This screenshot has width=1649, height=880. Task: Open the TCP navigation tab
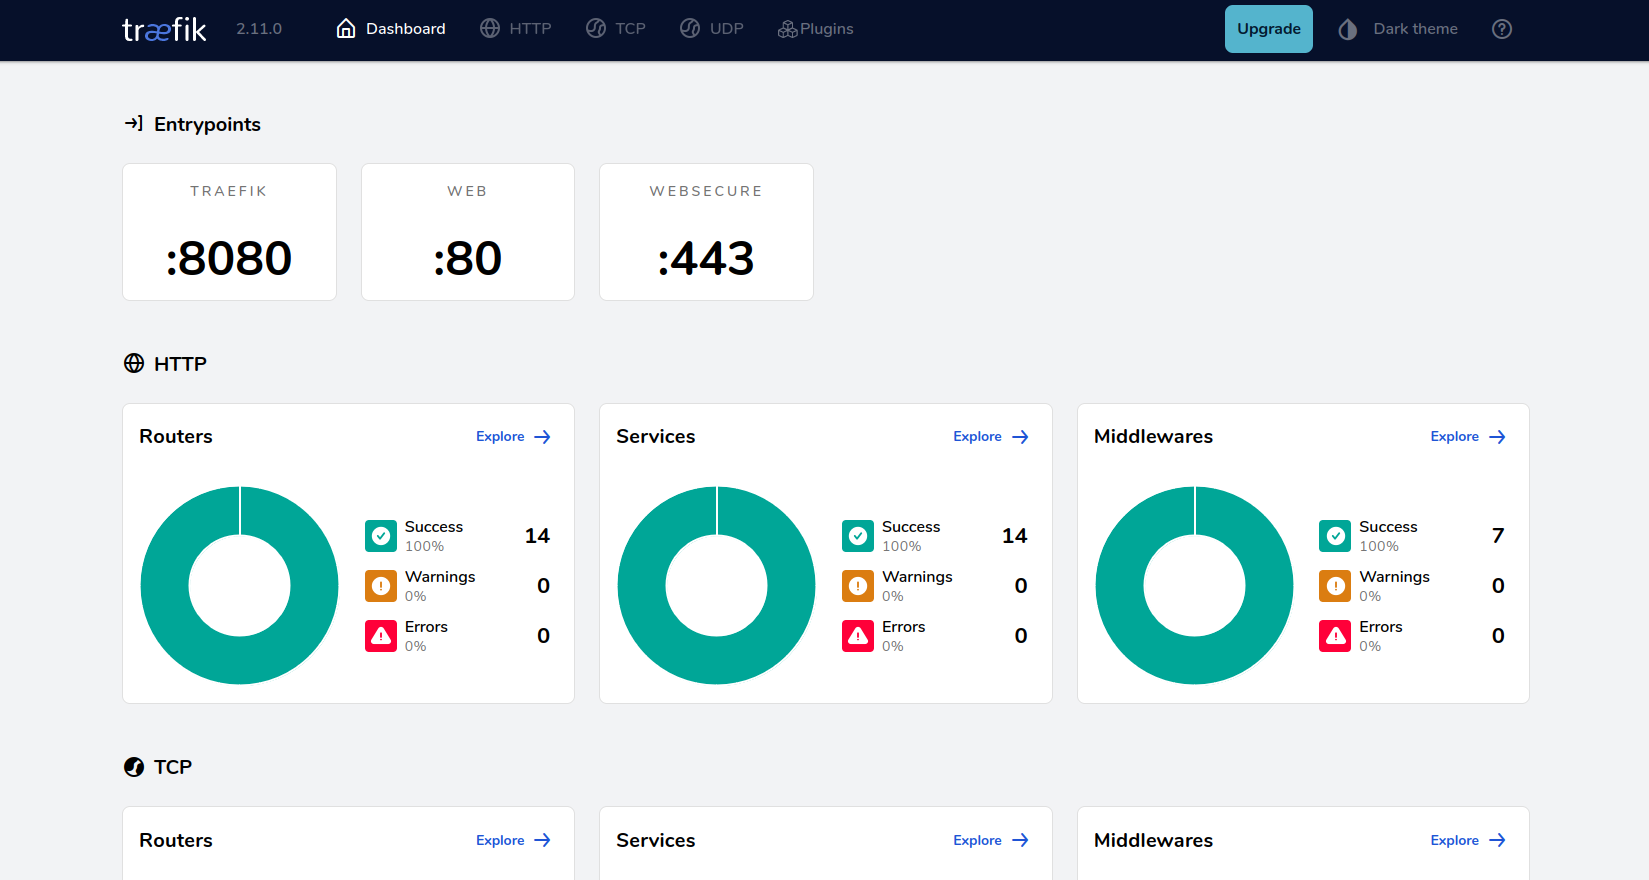616,29
